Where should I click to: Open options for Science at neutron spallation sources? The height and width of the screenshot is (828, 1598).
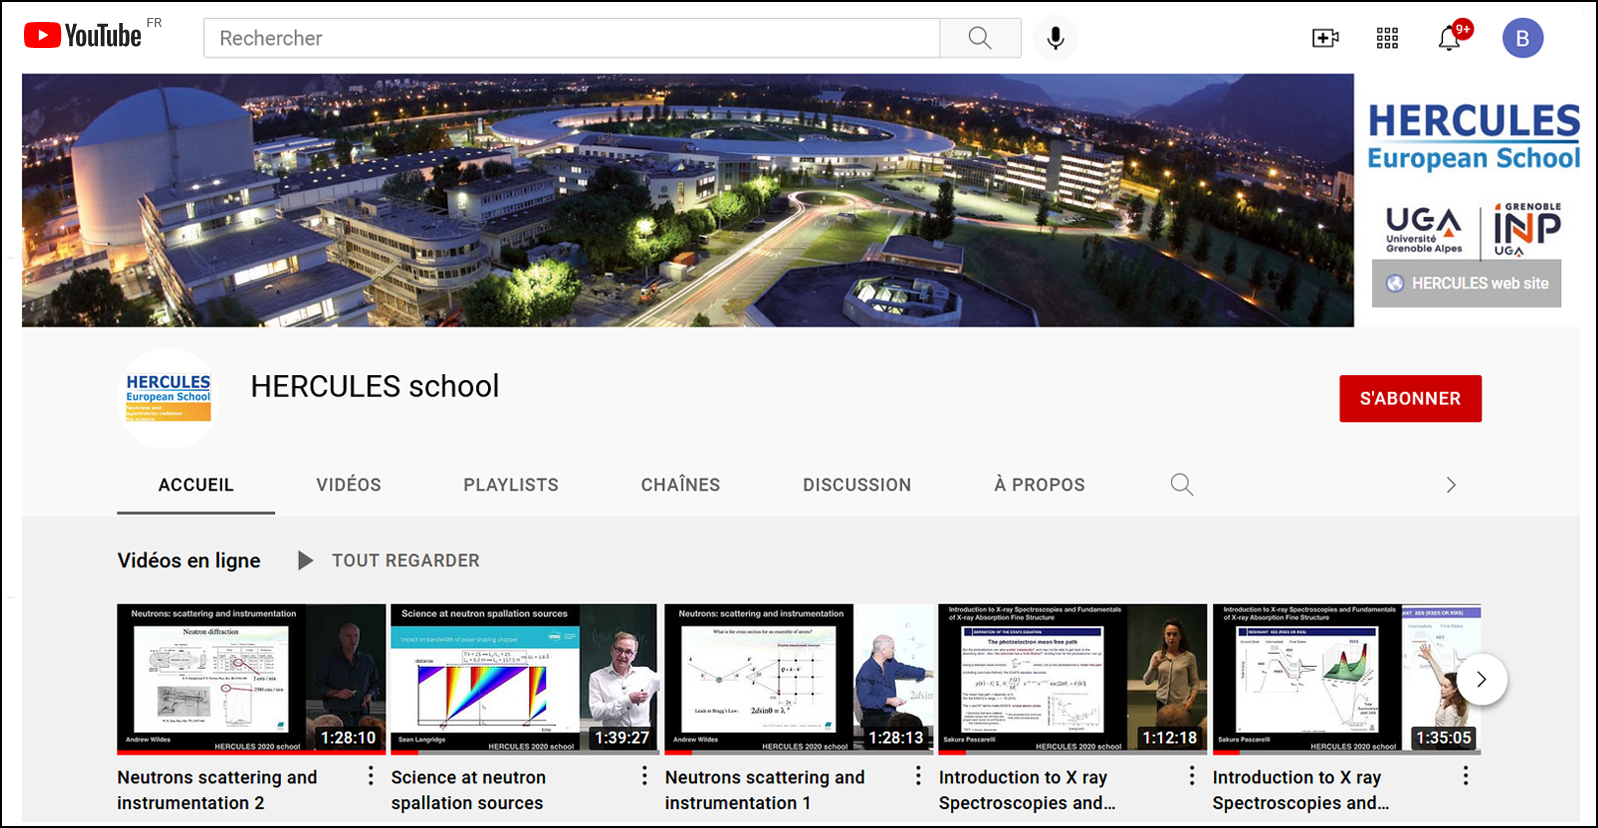coord(644,776)
